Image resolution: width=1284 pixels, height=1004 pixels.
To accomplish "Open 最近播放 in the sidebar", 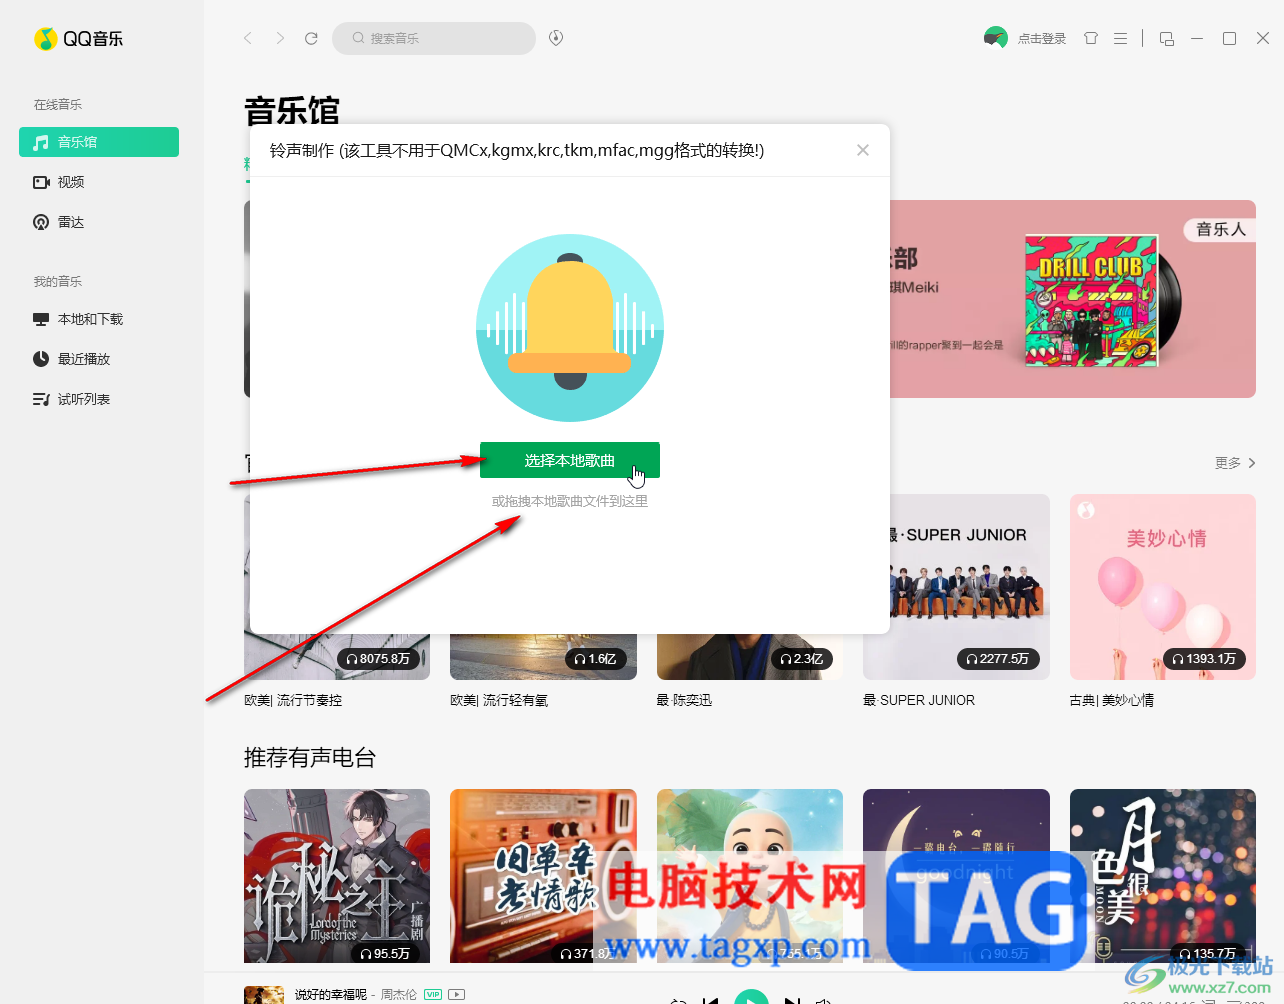I will coord(99,359).
